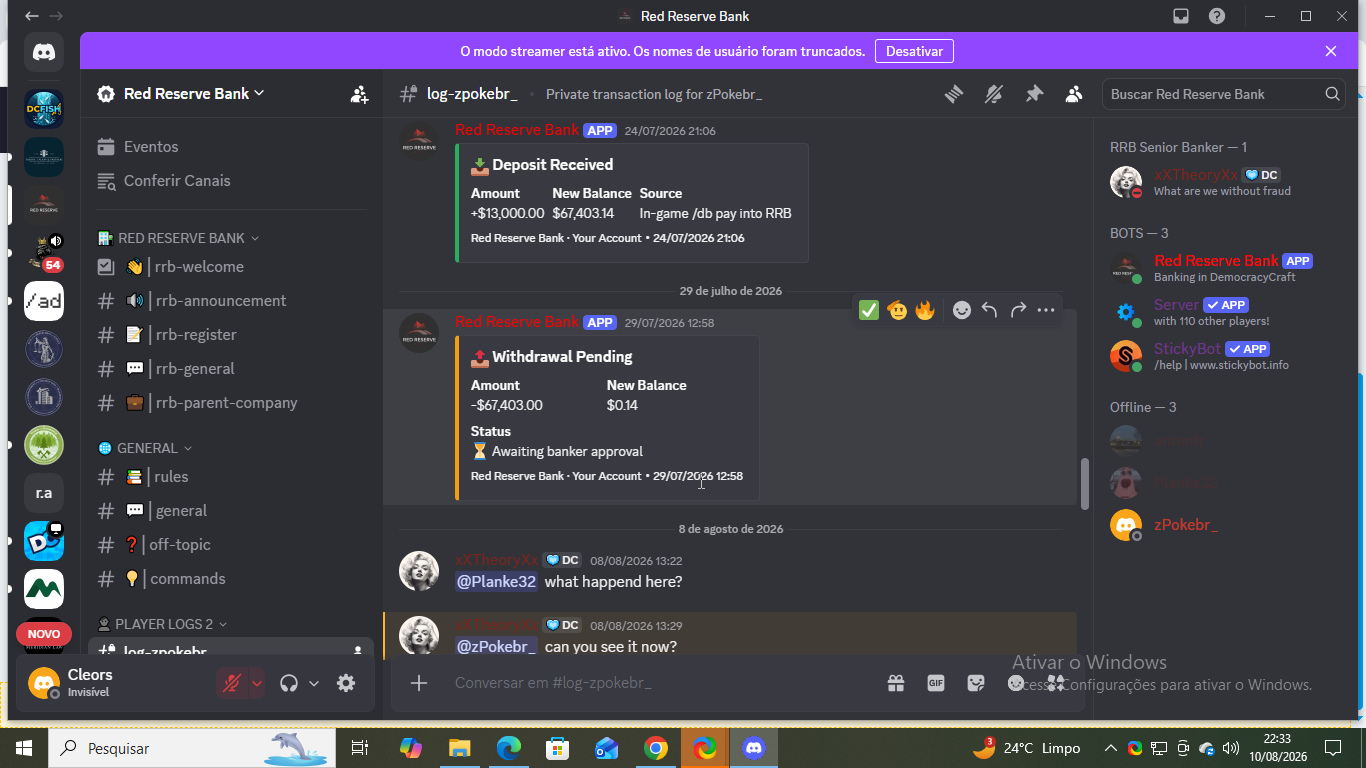Open the GIF picker

pos(936,683)
